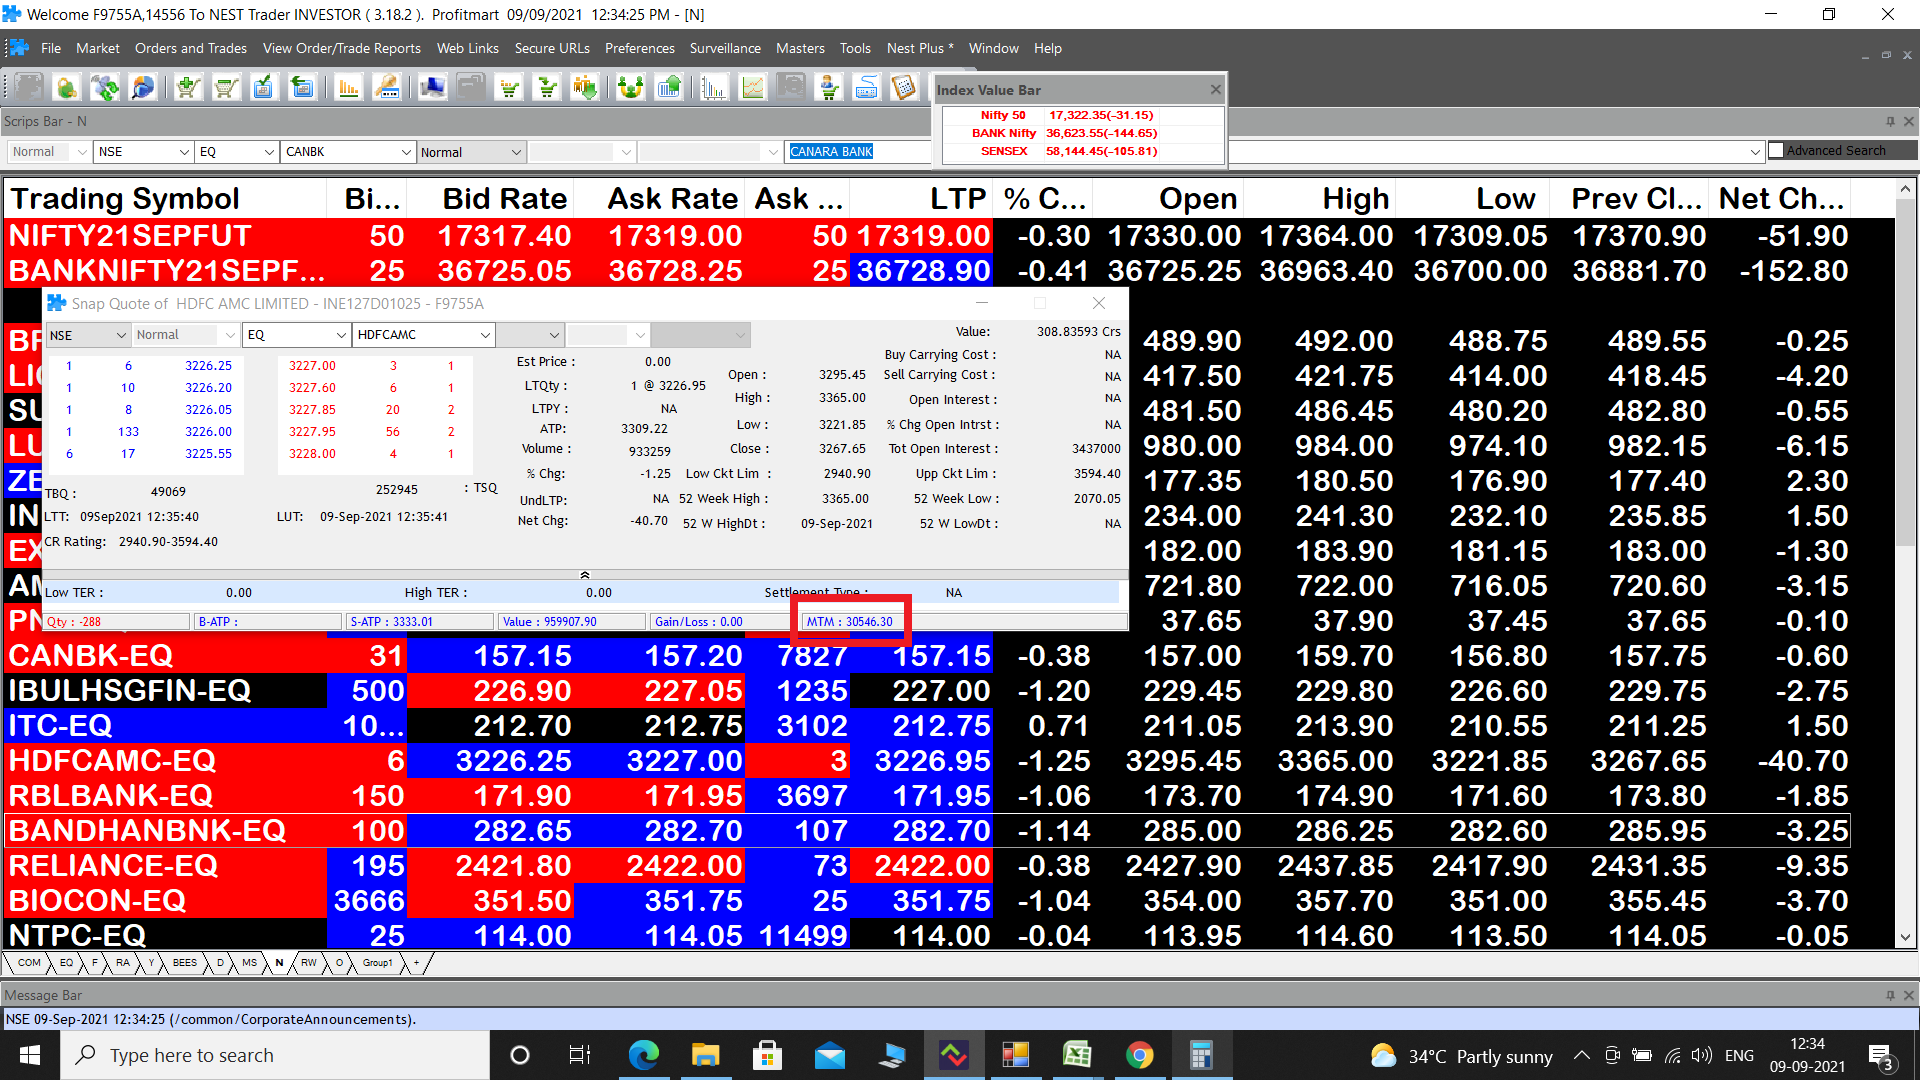Open the Surveillance menu
This screenshot has height=1080, width=1920.
pyautogui.click(x=725, y=48)
